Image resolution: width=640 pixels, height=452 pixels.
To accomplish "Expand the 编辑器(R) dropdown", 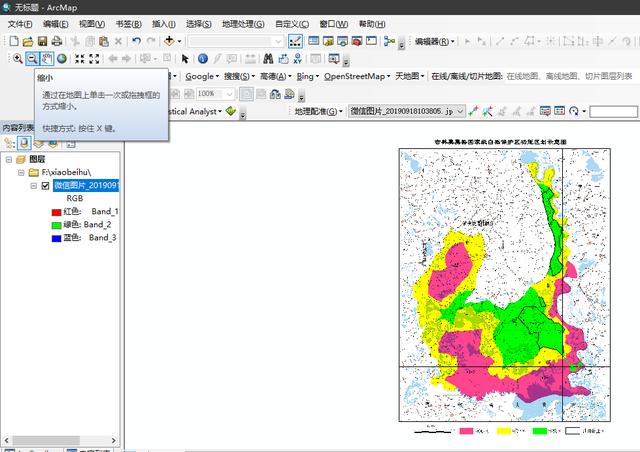I will click(x=435, y=41).
